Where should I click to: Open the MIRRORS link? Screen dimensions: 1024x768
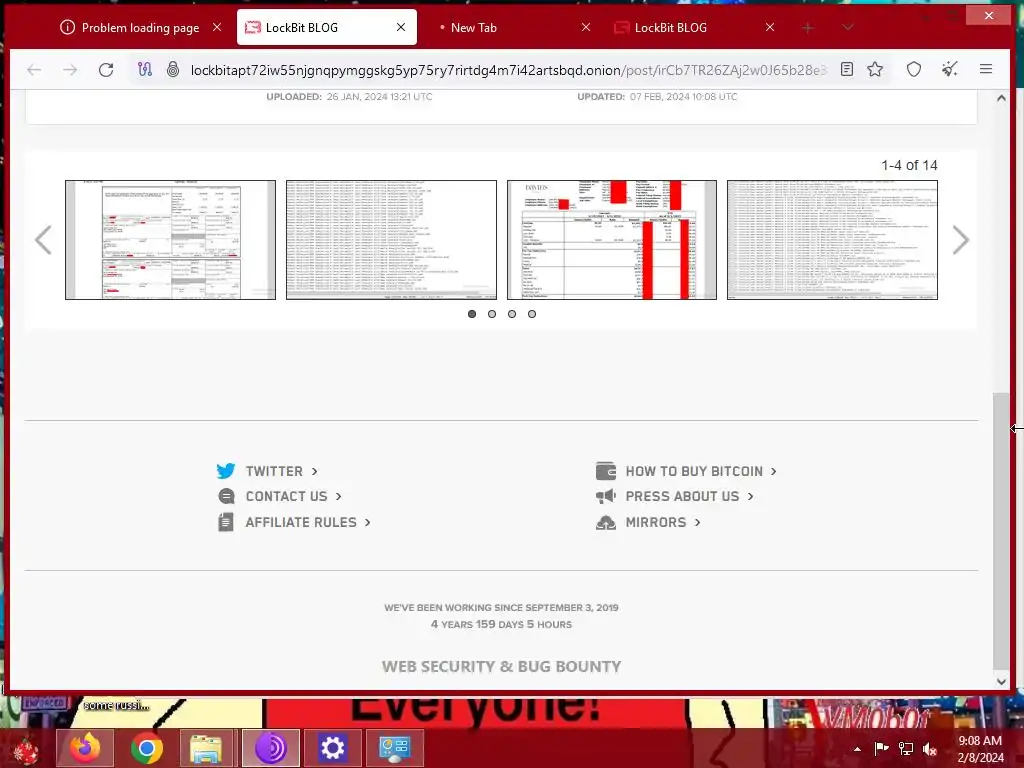pyautogui.click(x=656, y=522)
